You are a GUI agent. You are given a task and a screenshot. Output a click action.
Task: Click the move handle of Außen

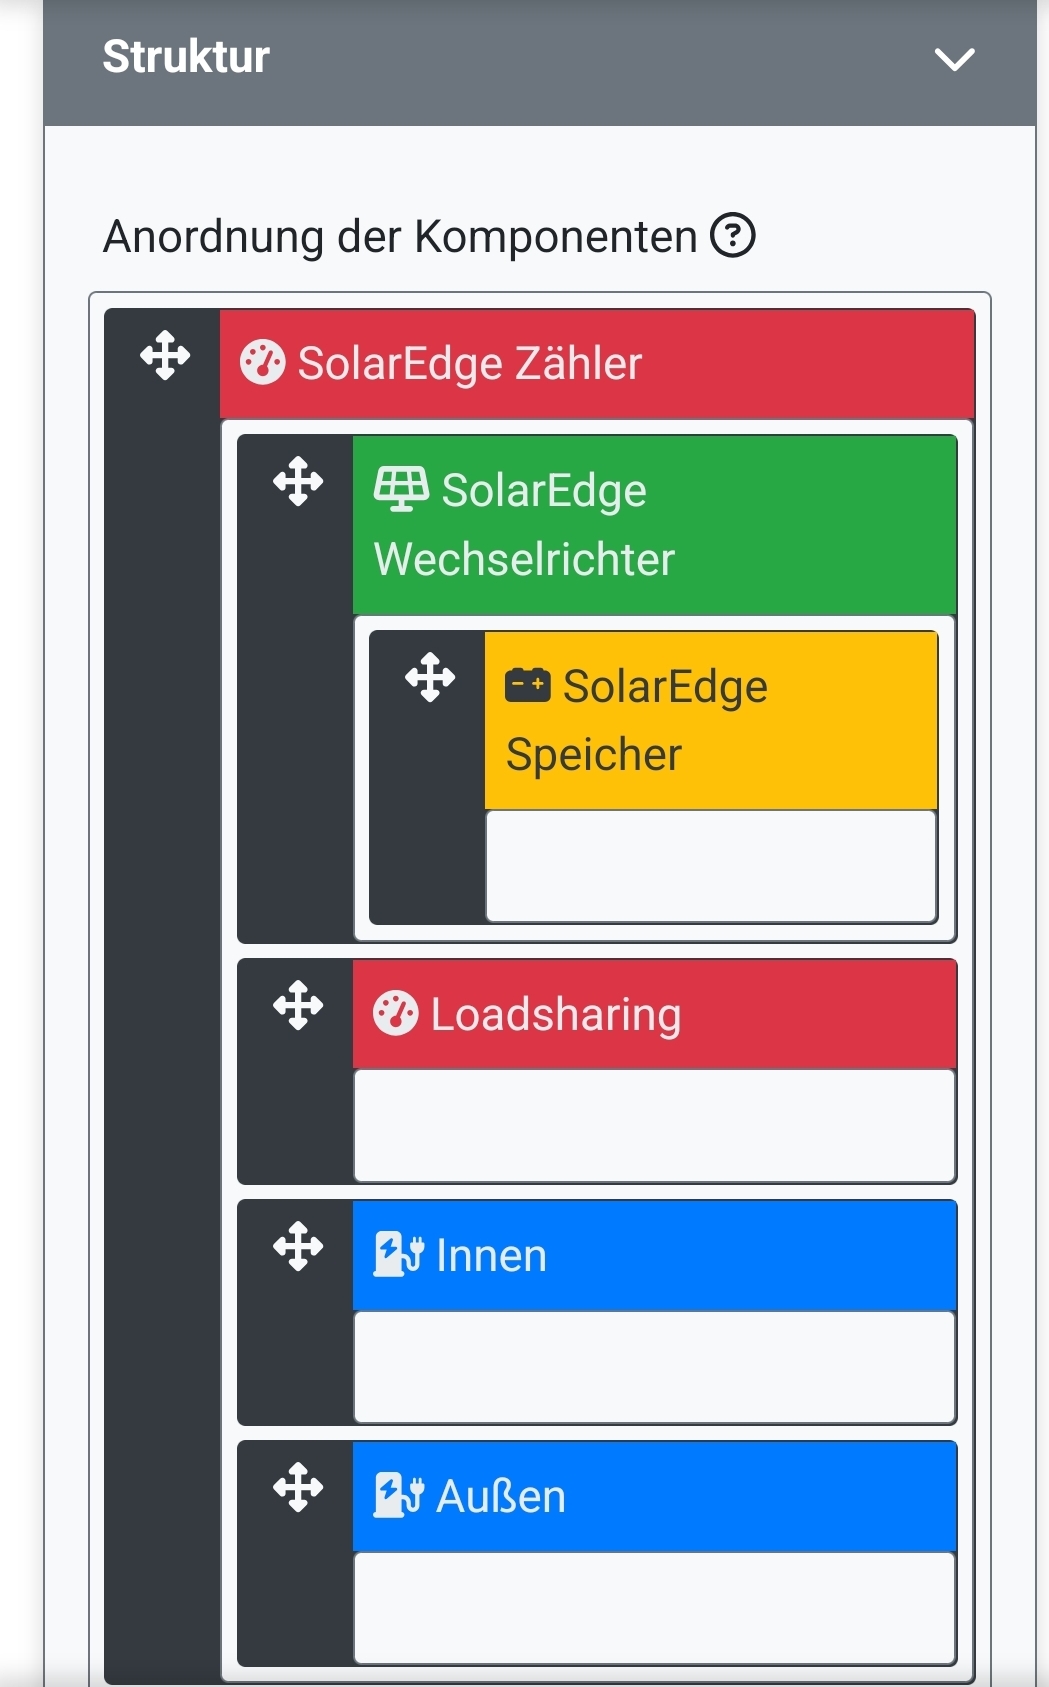tap(297, 1489)
